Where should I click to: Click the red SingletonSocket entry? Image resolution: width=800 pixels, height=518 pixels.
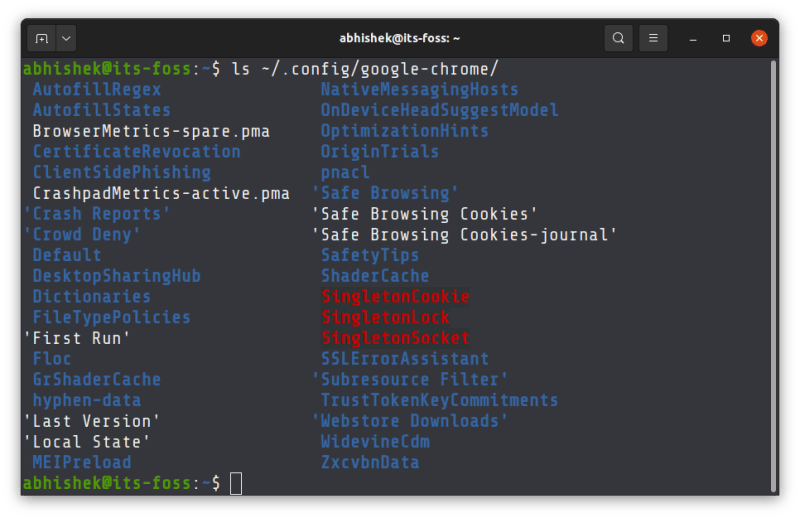(x=395, y=338)
